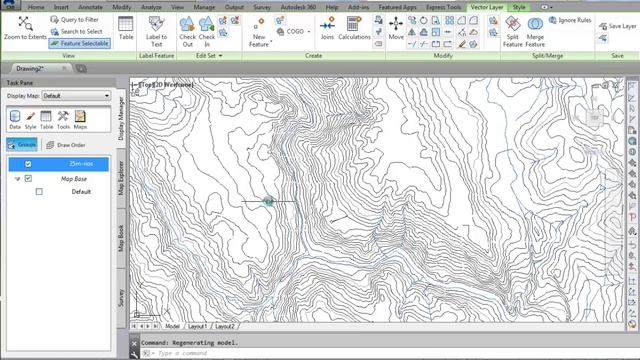
Task: Click Save Layer button
Action: 618,26
